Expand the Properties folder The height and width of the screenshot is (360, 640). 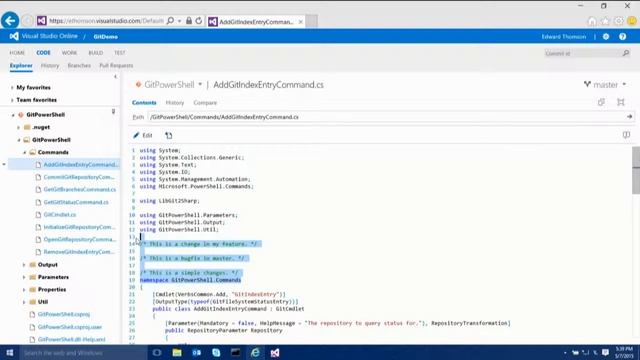click(x=24, y=290)
